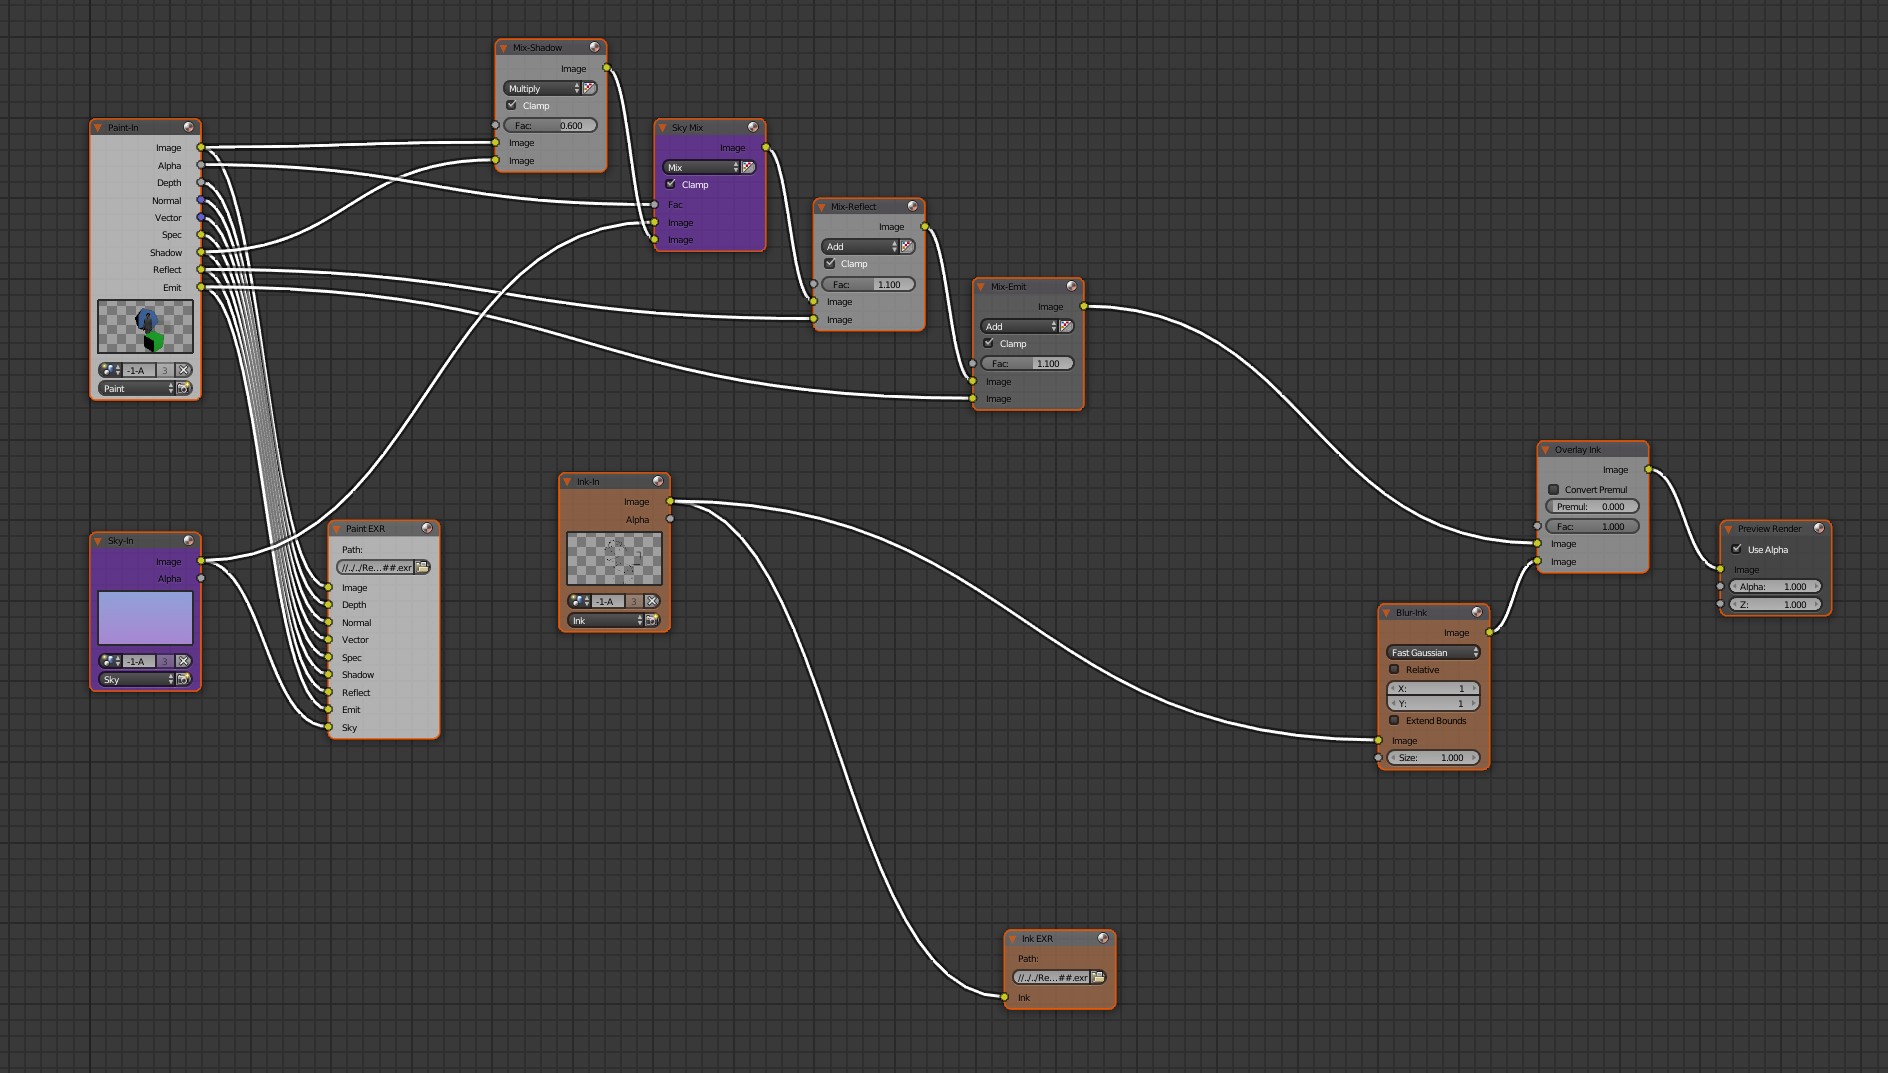Click Fac slider in Mix-Shadow node
Screen dimensions: 1888x1073
click(x=550, y=125)
